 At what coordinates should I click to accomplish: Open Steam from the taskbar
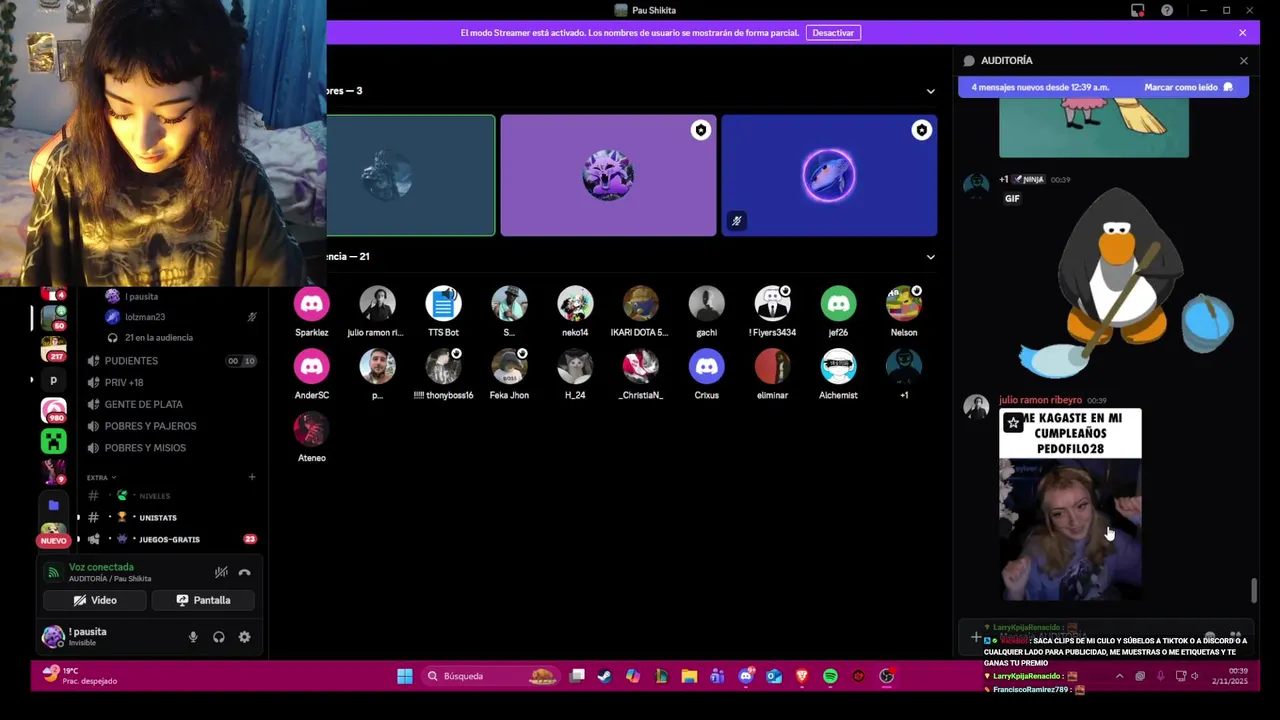pos(604,676)
